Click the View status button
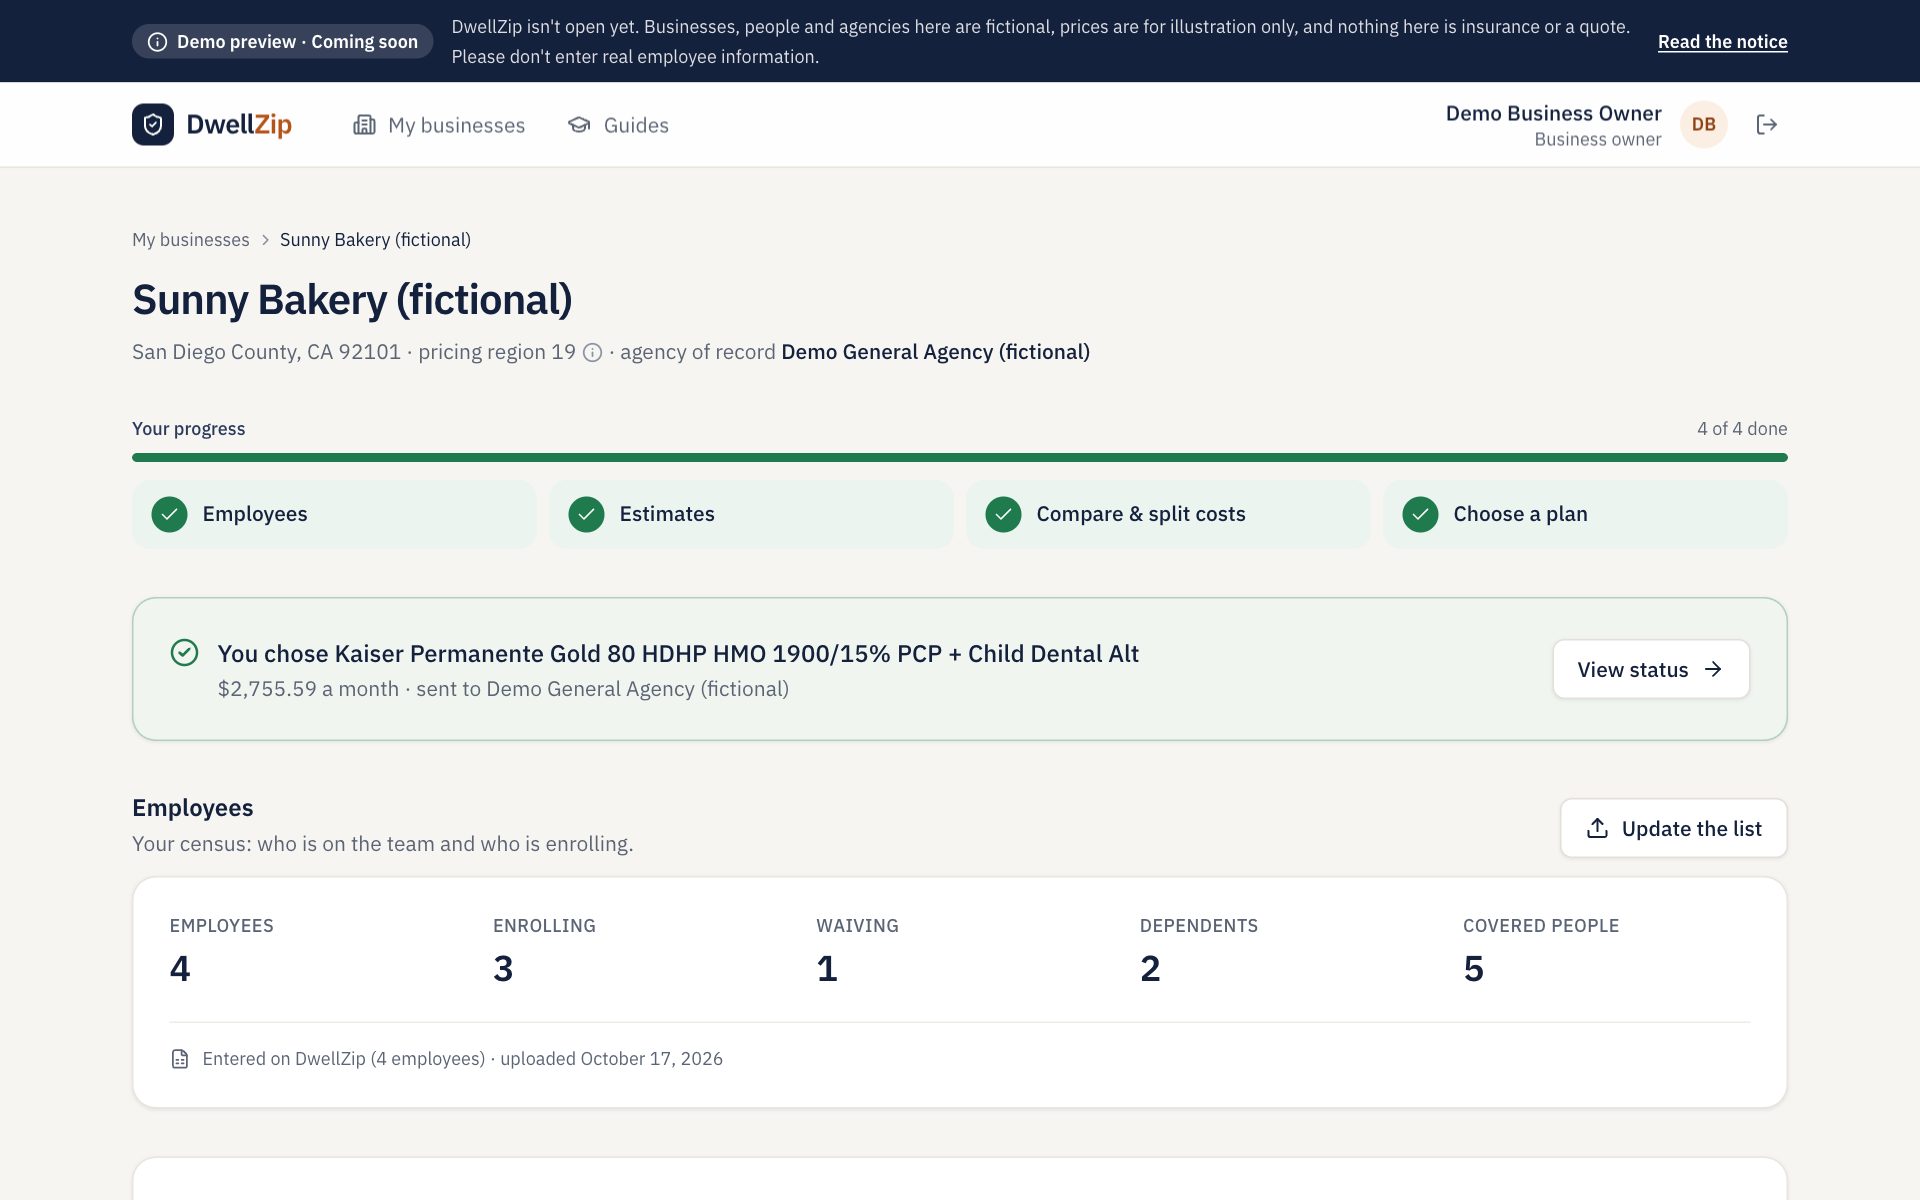 1651,669
